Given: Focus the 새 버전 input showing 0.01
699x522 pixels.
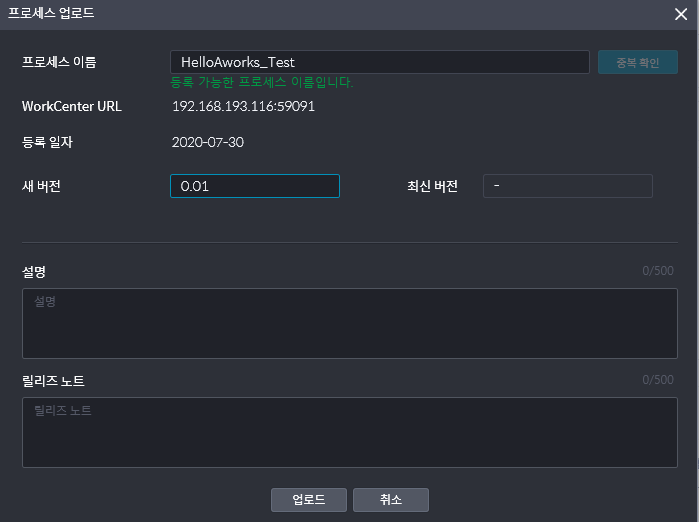Looking at the screenshot, I should [255, 186].
